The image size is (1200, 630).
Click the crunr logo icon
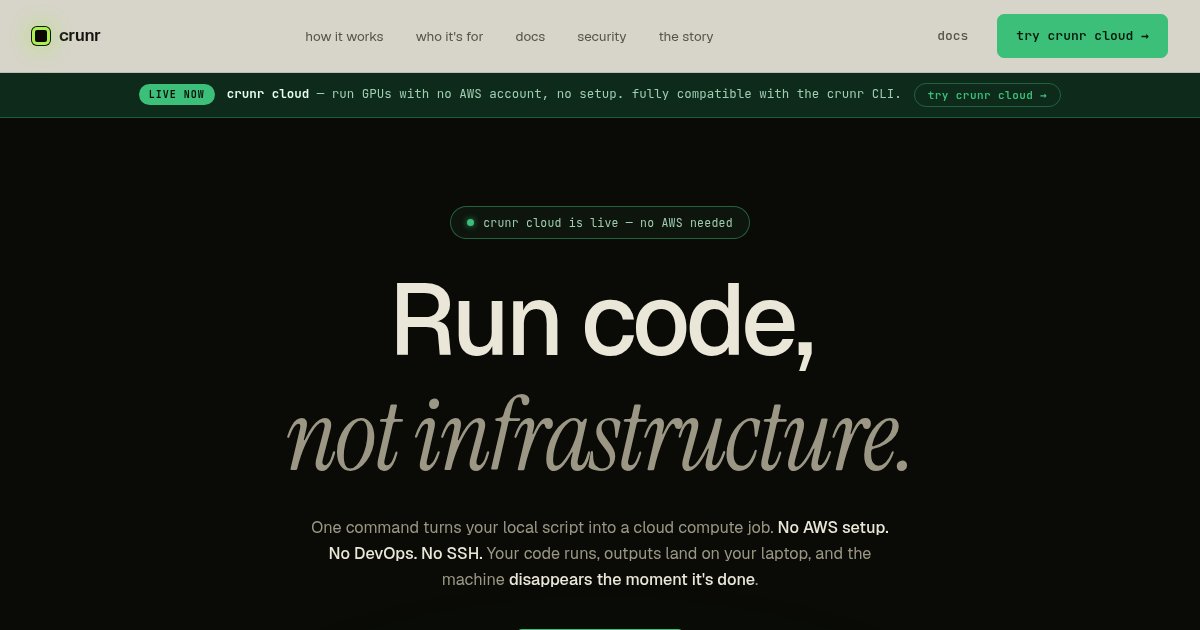pos(41,36)
